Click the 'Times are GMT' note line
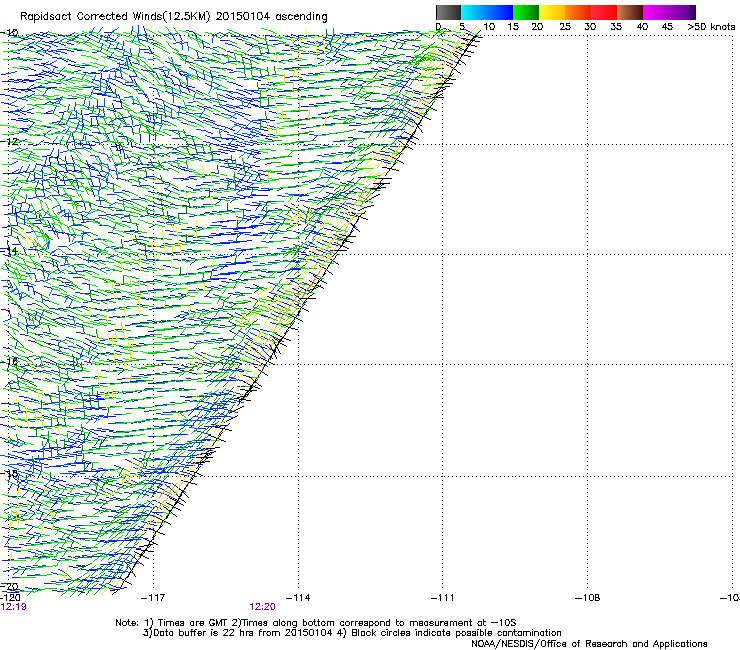Image resolution: width=740 pixels, height=650 pixels. pyautogui.click(x=315, y=623)
